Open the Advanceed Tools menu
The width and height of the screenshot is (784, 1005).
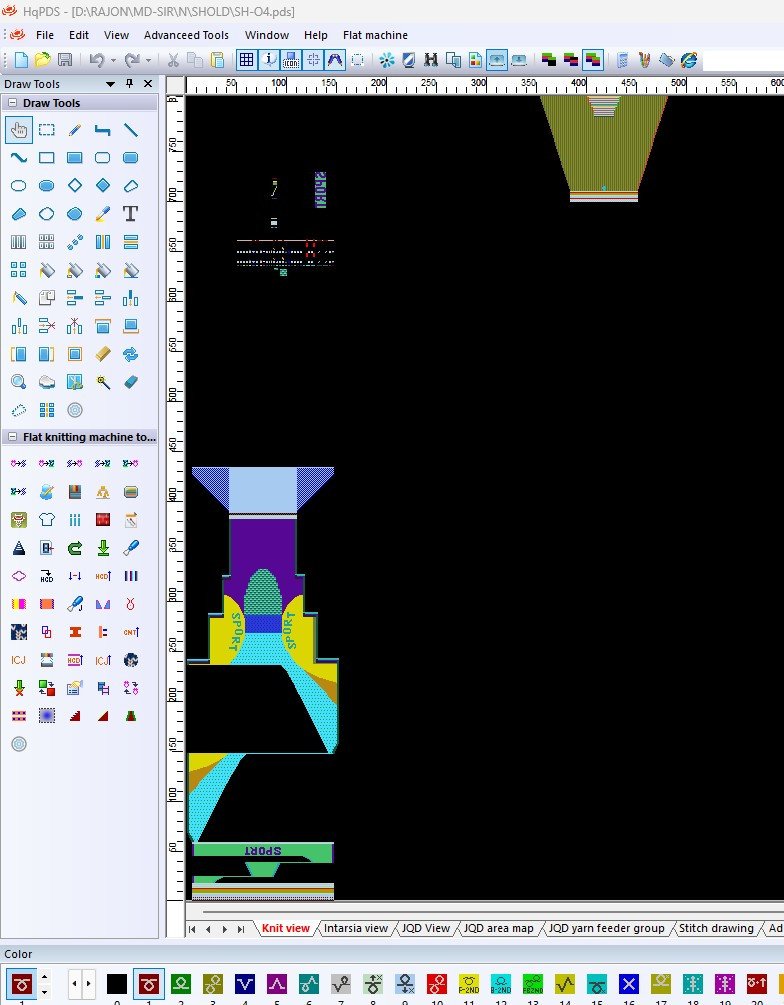(x=186, y=35)
